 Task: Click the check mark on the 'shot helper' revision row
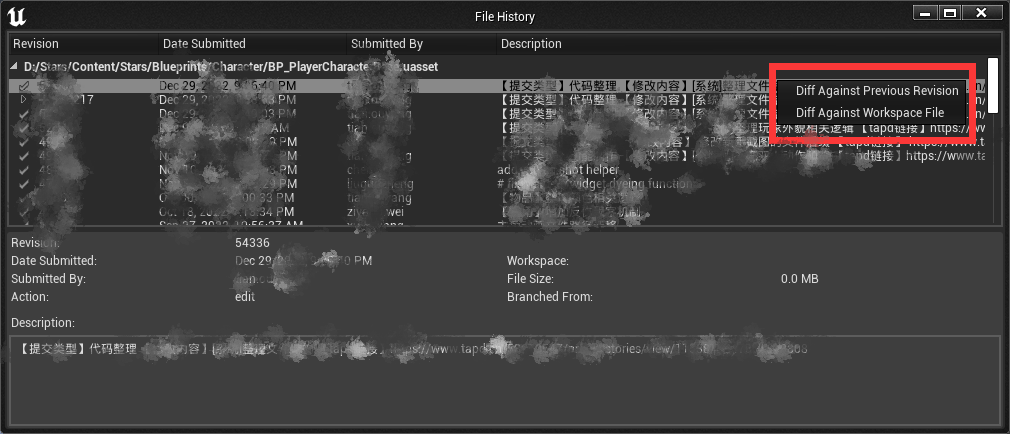[x=24, y=171]
